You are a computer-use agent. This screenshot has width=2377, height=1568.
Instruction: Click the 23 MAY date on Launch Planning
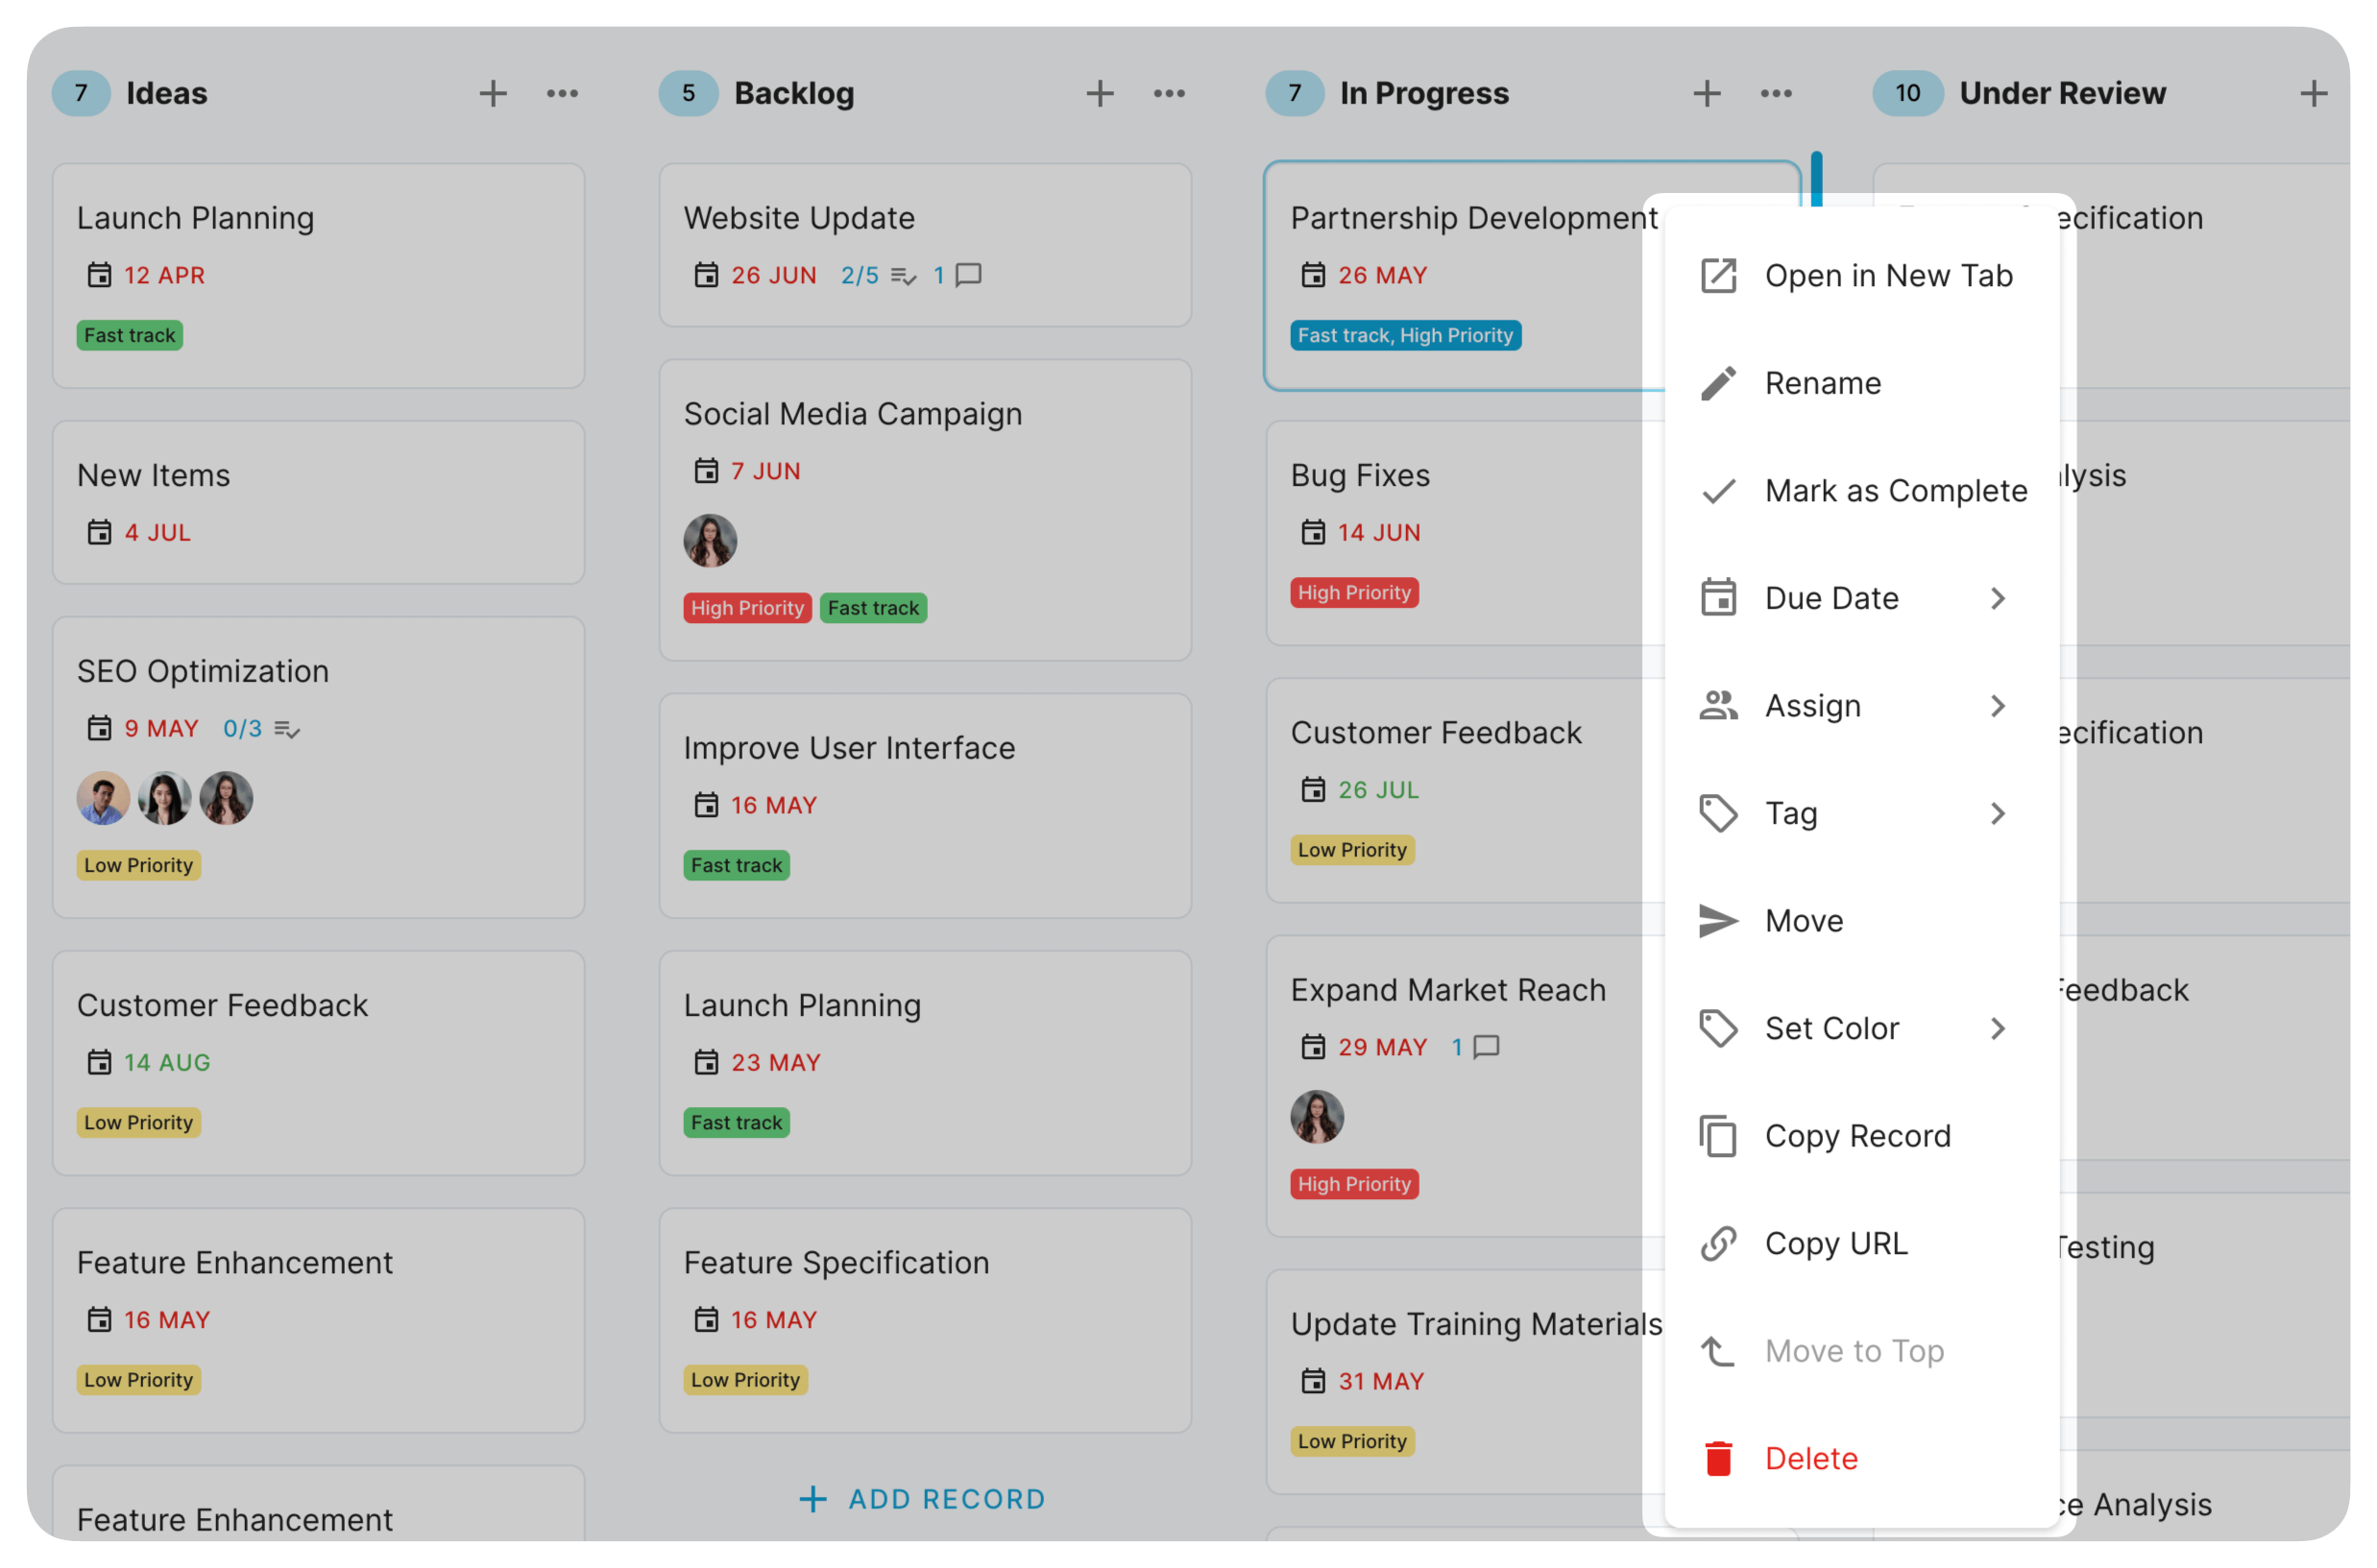coord(776,1063)
